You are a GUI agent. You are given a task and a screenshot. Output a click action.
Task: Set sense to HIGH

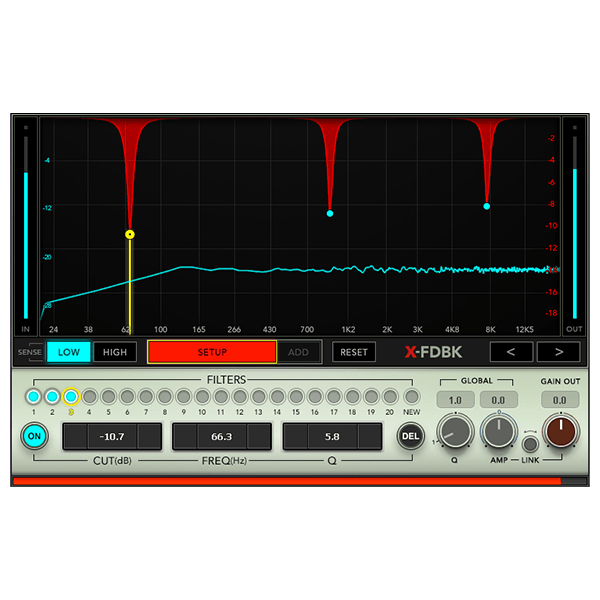click(x=115, y=352)
